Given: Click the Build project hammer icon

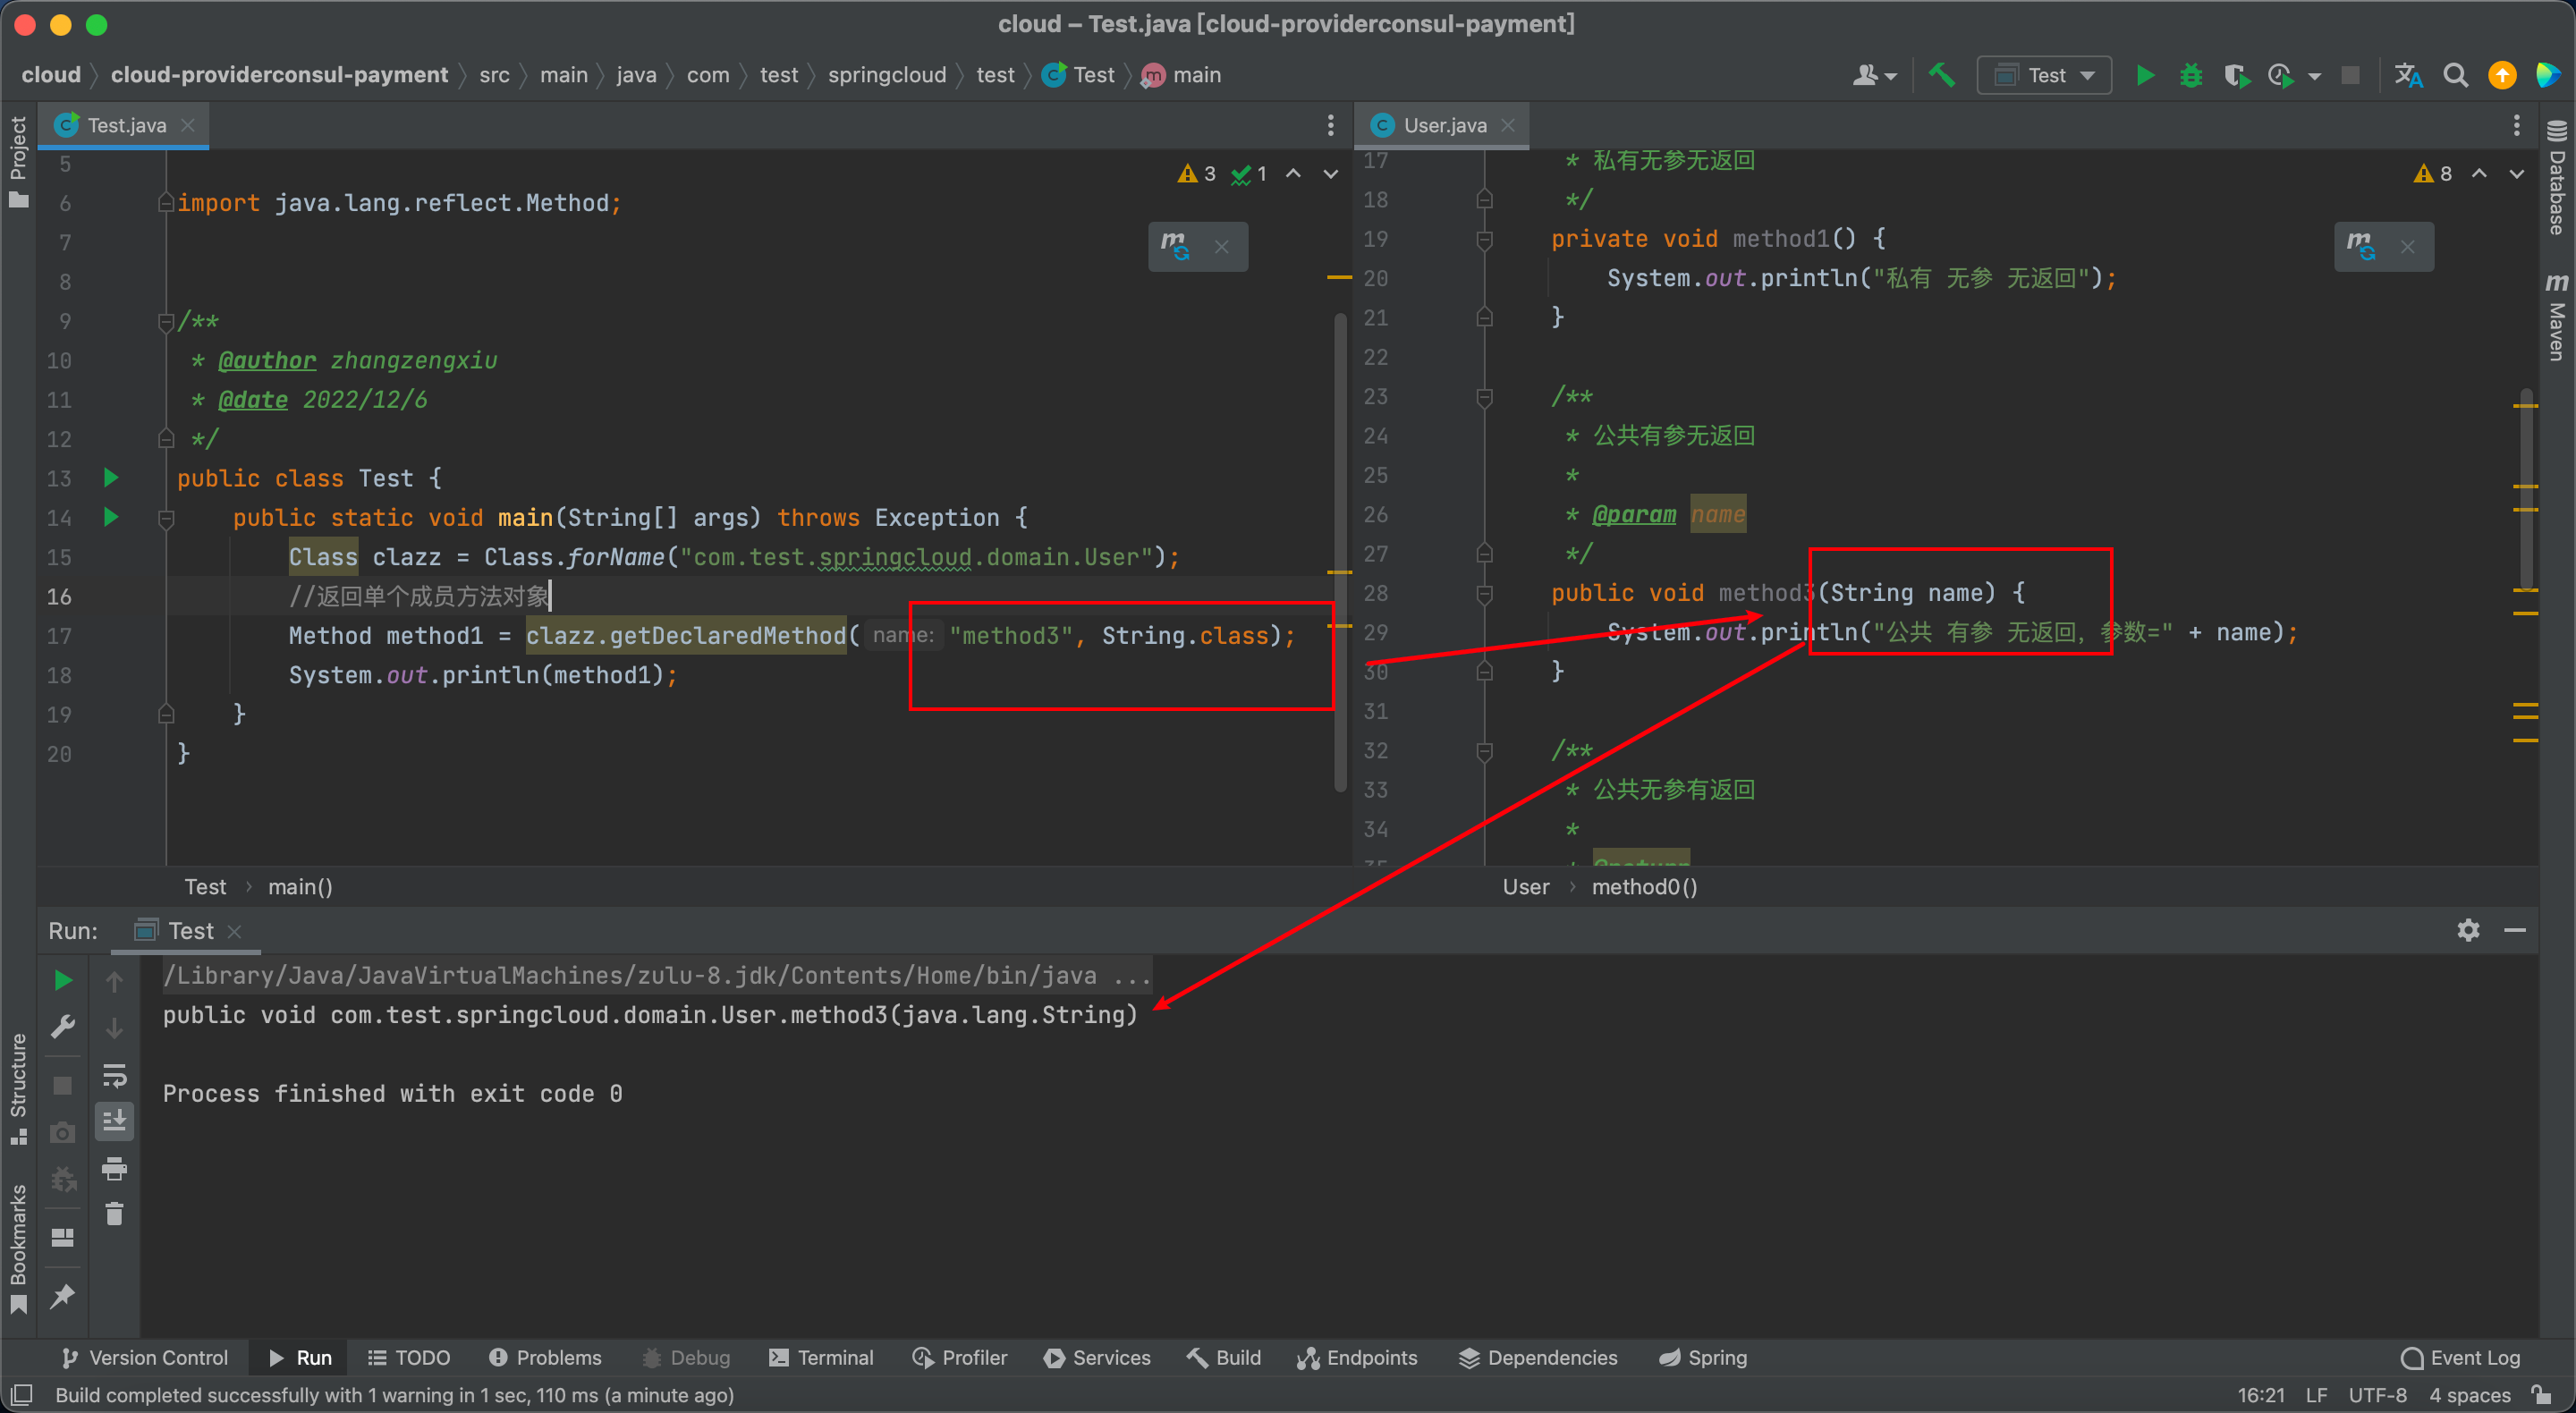Looking at the screenshot, I should [x=1941, y=75].
